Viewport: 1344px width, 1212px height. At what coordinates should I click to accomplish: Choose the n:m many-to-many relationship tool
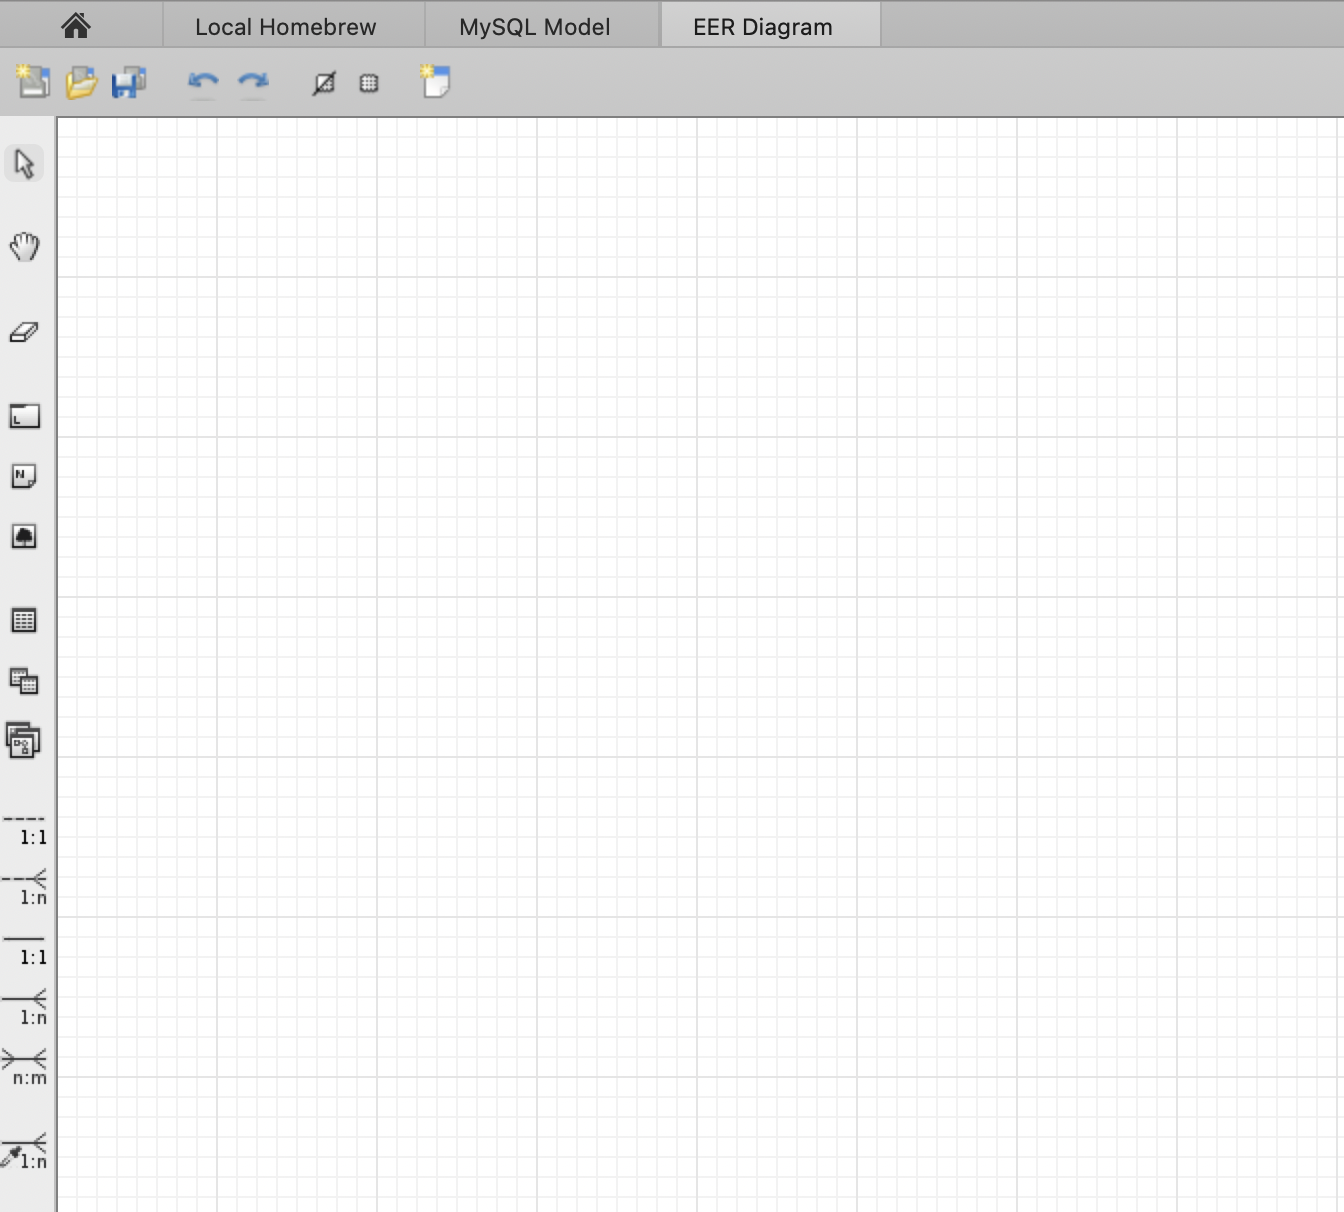(25, 1067)
